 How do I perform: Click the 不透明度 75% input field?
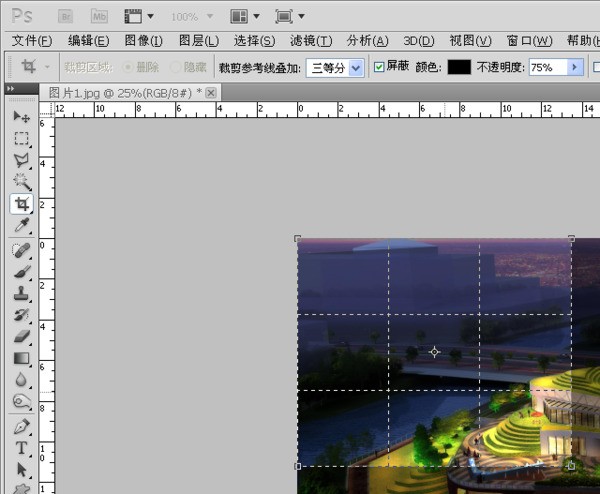tap(546, 67)
